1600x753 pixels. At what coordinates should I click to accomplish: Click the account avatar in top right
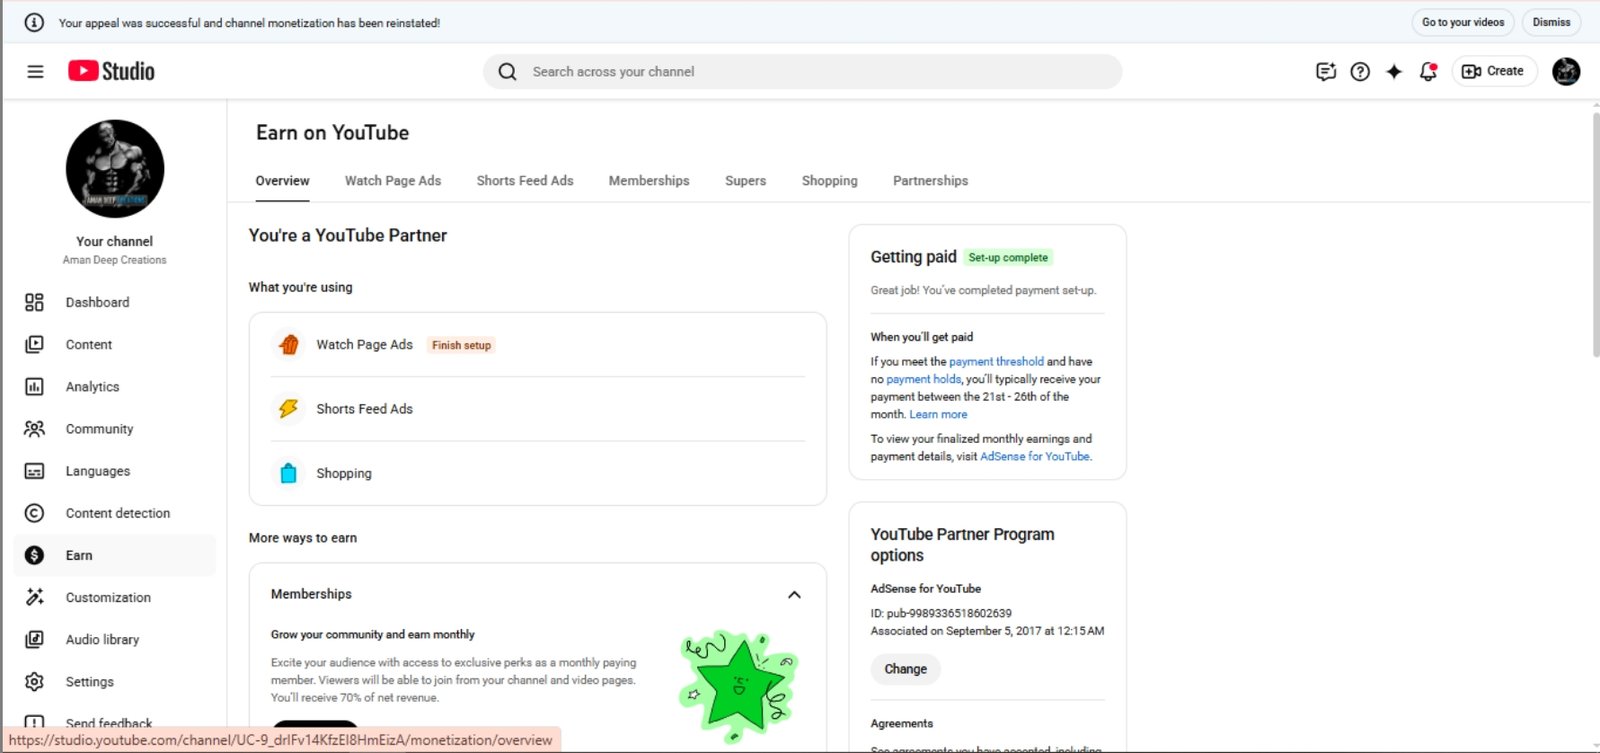click(x=1565, y=71)
